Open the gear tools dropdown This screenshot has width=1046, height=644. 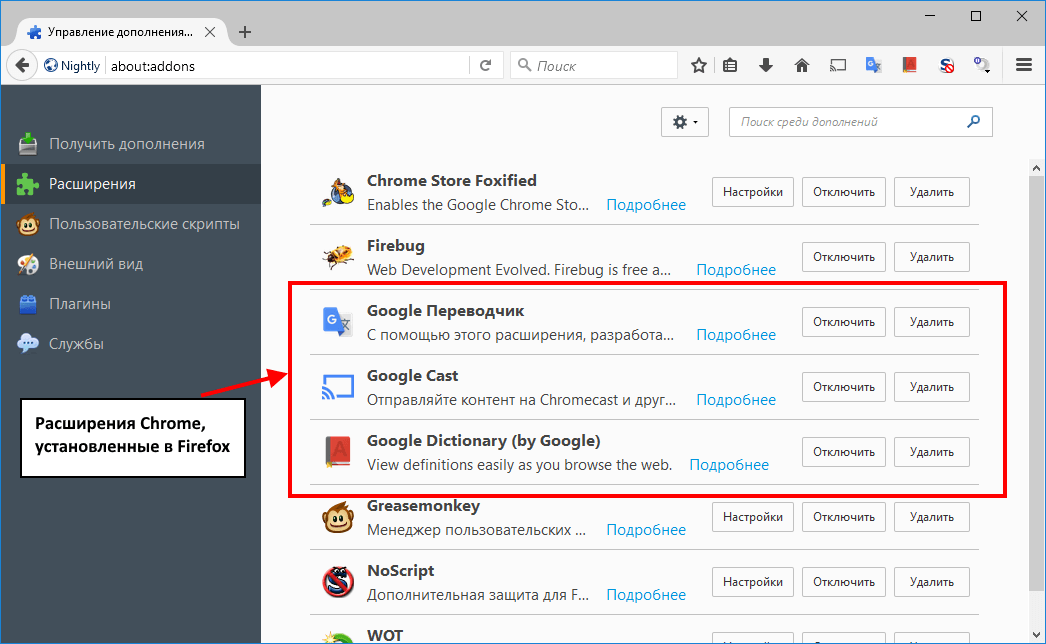(684, 121)
